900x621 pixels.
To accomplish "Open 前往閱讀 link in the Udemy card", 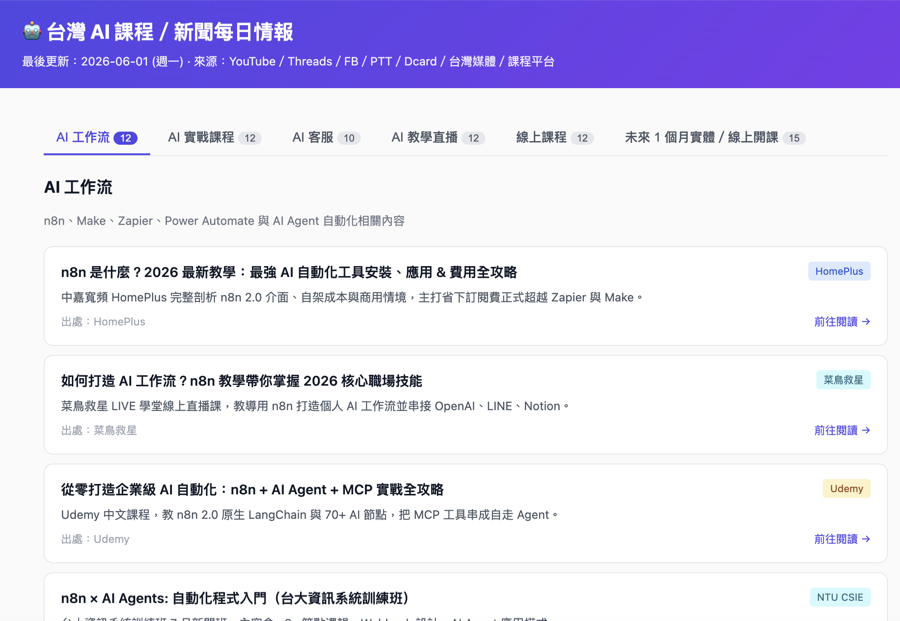I will tap(842, 539).
